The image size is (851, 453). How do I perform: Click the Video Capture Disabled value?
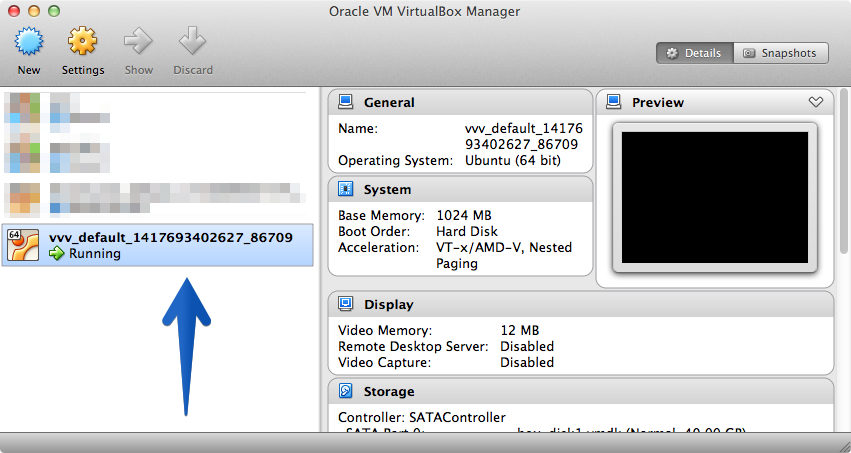(x=527, y=362)
